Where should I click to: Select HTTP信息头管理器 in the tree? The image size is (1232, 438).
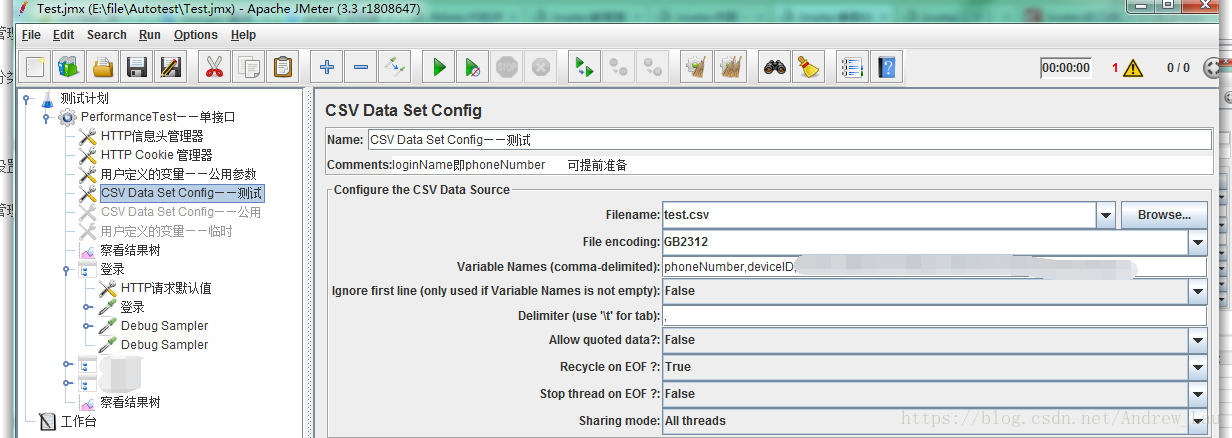[x=152, y=137]
